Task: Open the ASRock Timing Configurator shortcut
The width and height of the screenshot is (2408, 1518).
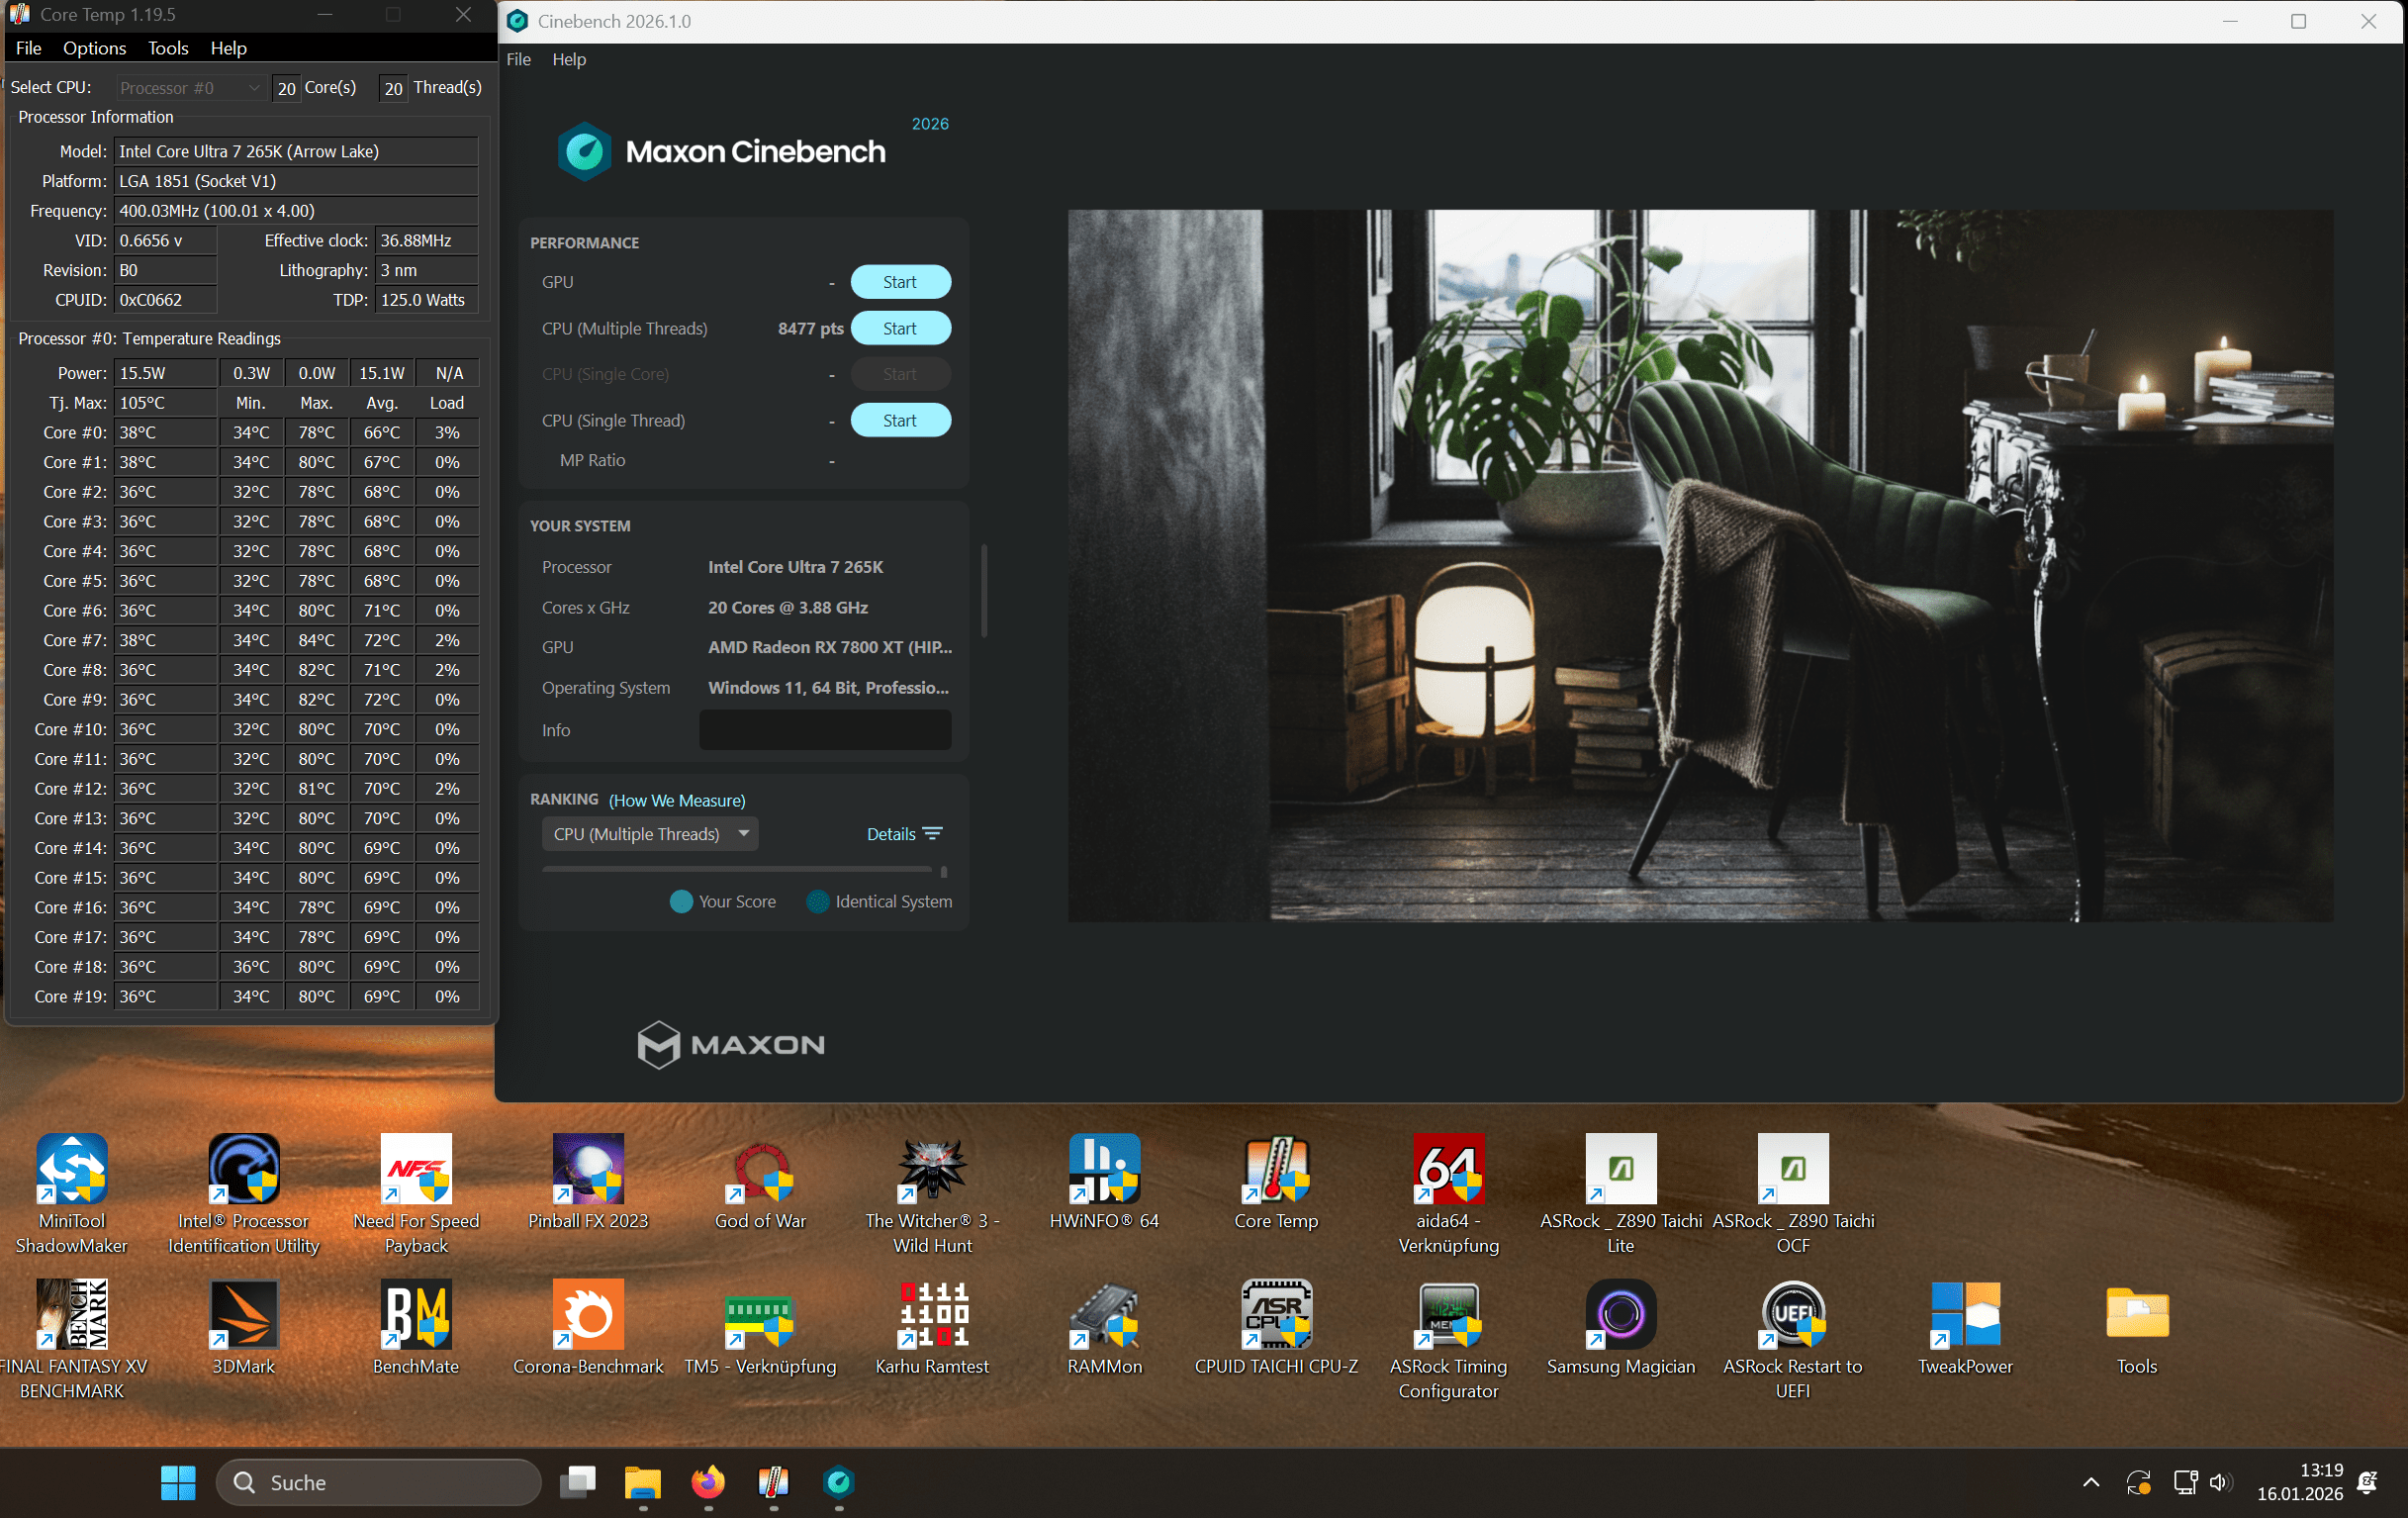Action: 1448,1314
